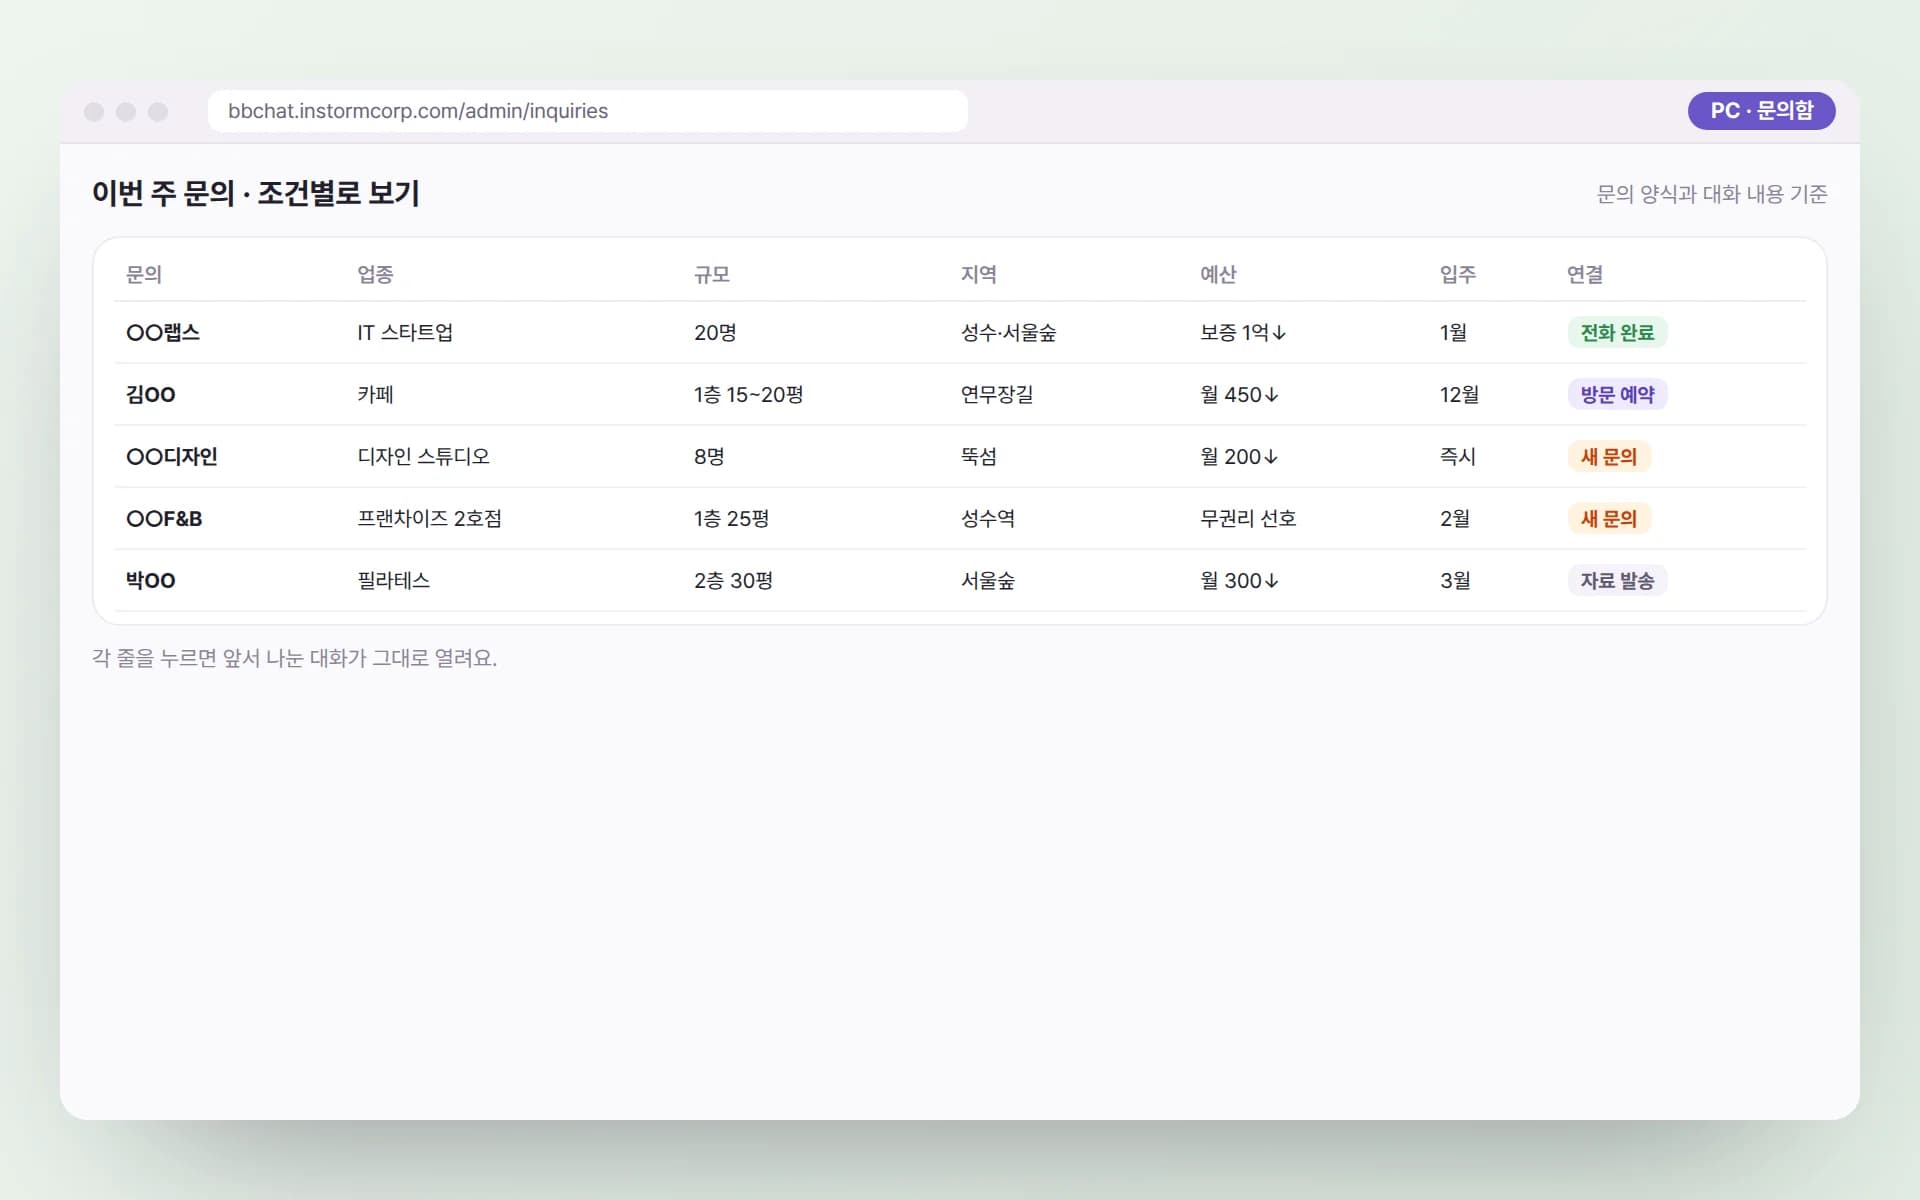The width and height of the screenshot is (1920, 1200).
Task: Open the OOF&B inquiry row
Action: pyautogui.click(x=960, y=518)
